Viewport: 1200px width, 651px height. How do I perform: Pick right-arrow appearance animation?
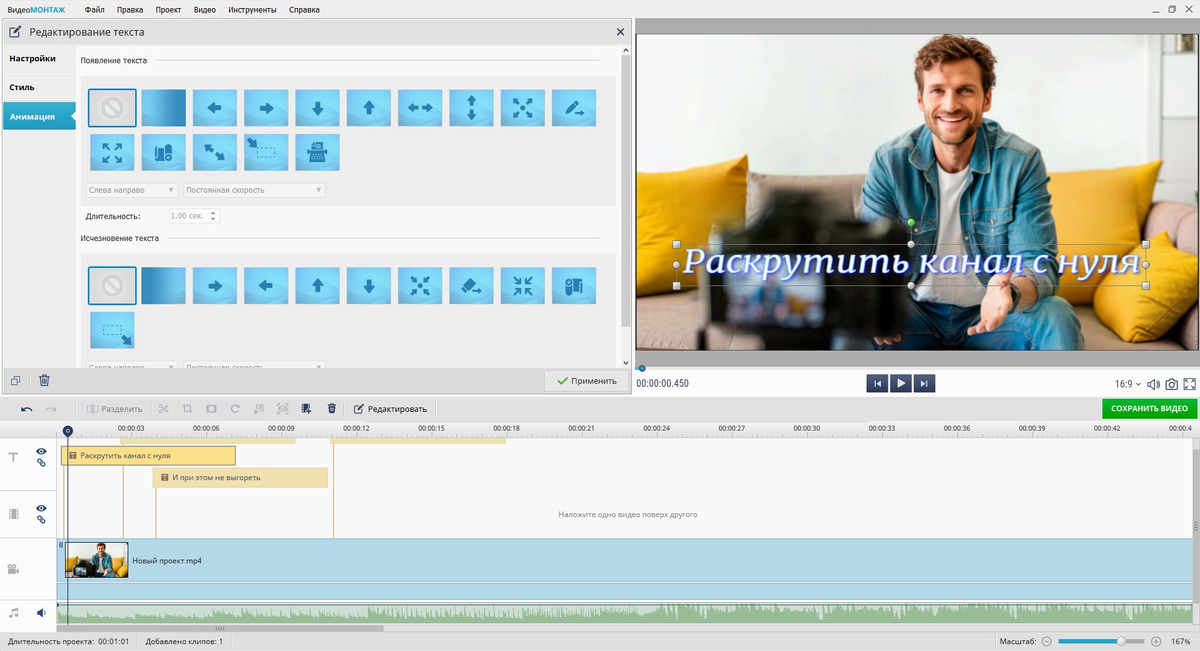pyautogui.click(x=266, y=108)
